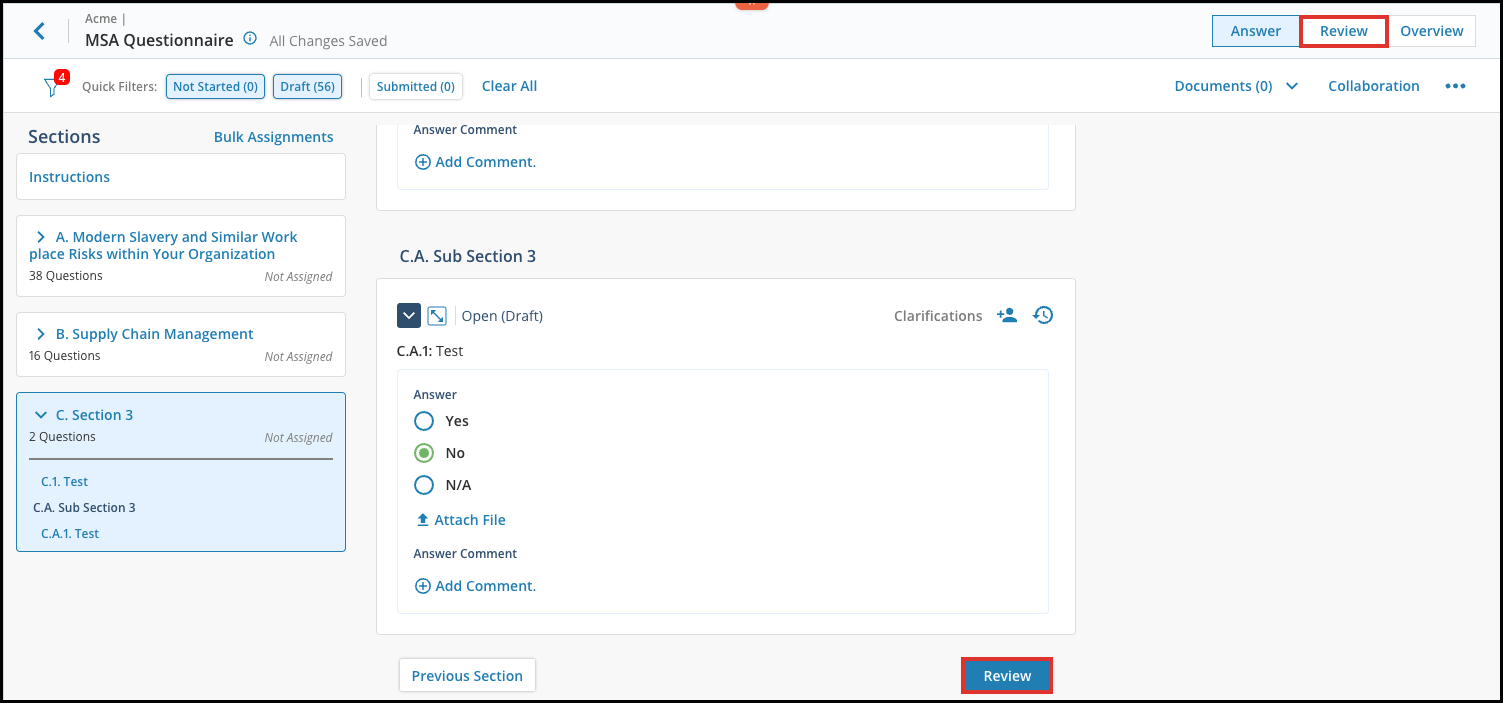Toggle the Submitted (0) quick filter
Screen dimensions: 1503x703
click(415, 87)
